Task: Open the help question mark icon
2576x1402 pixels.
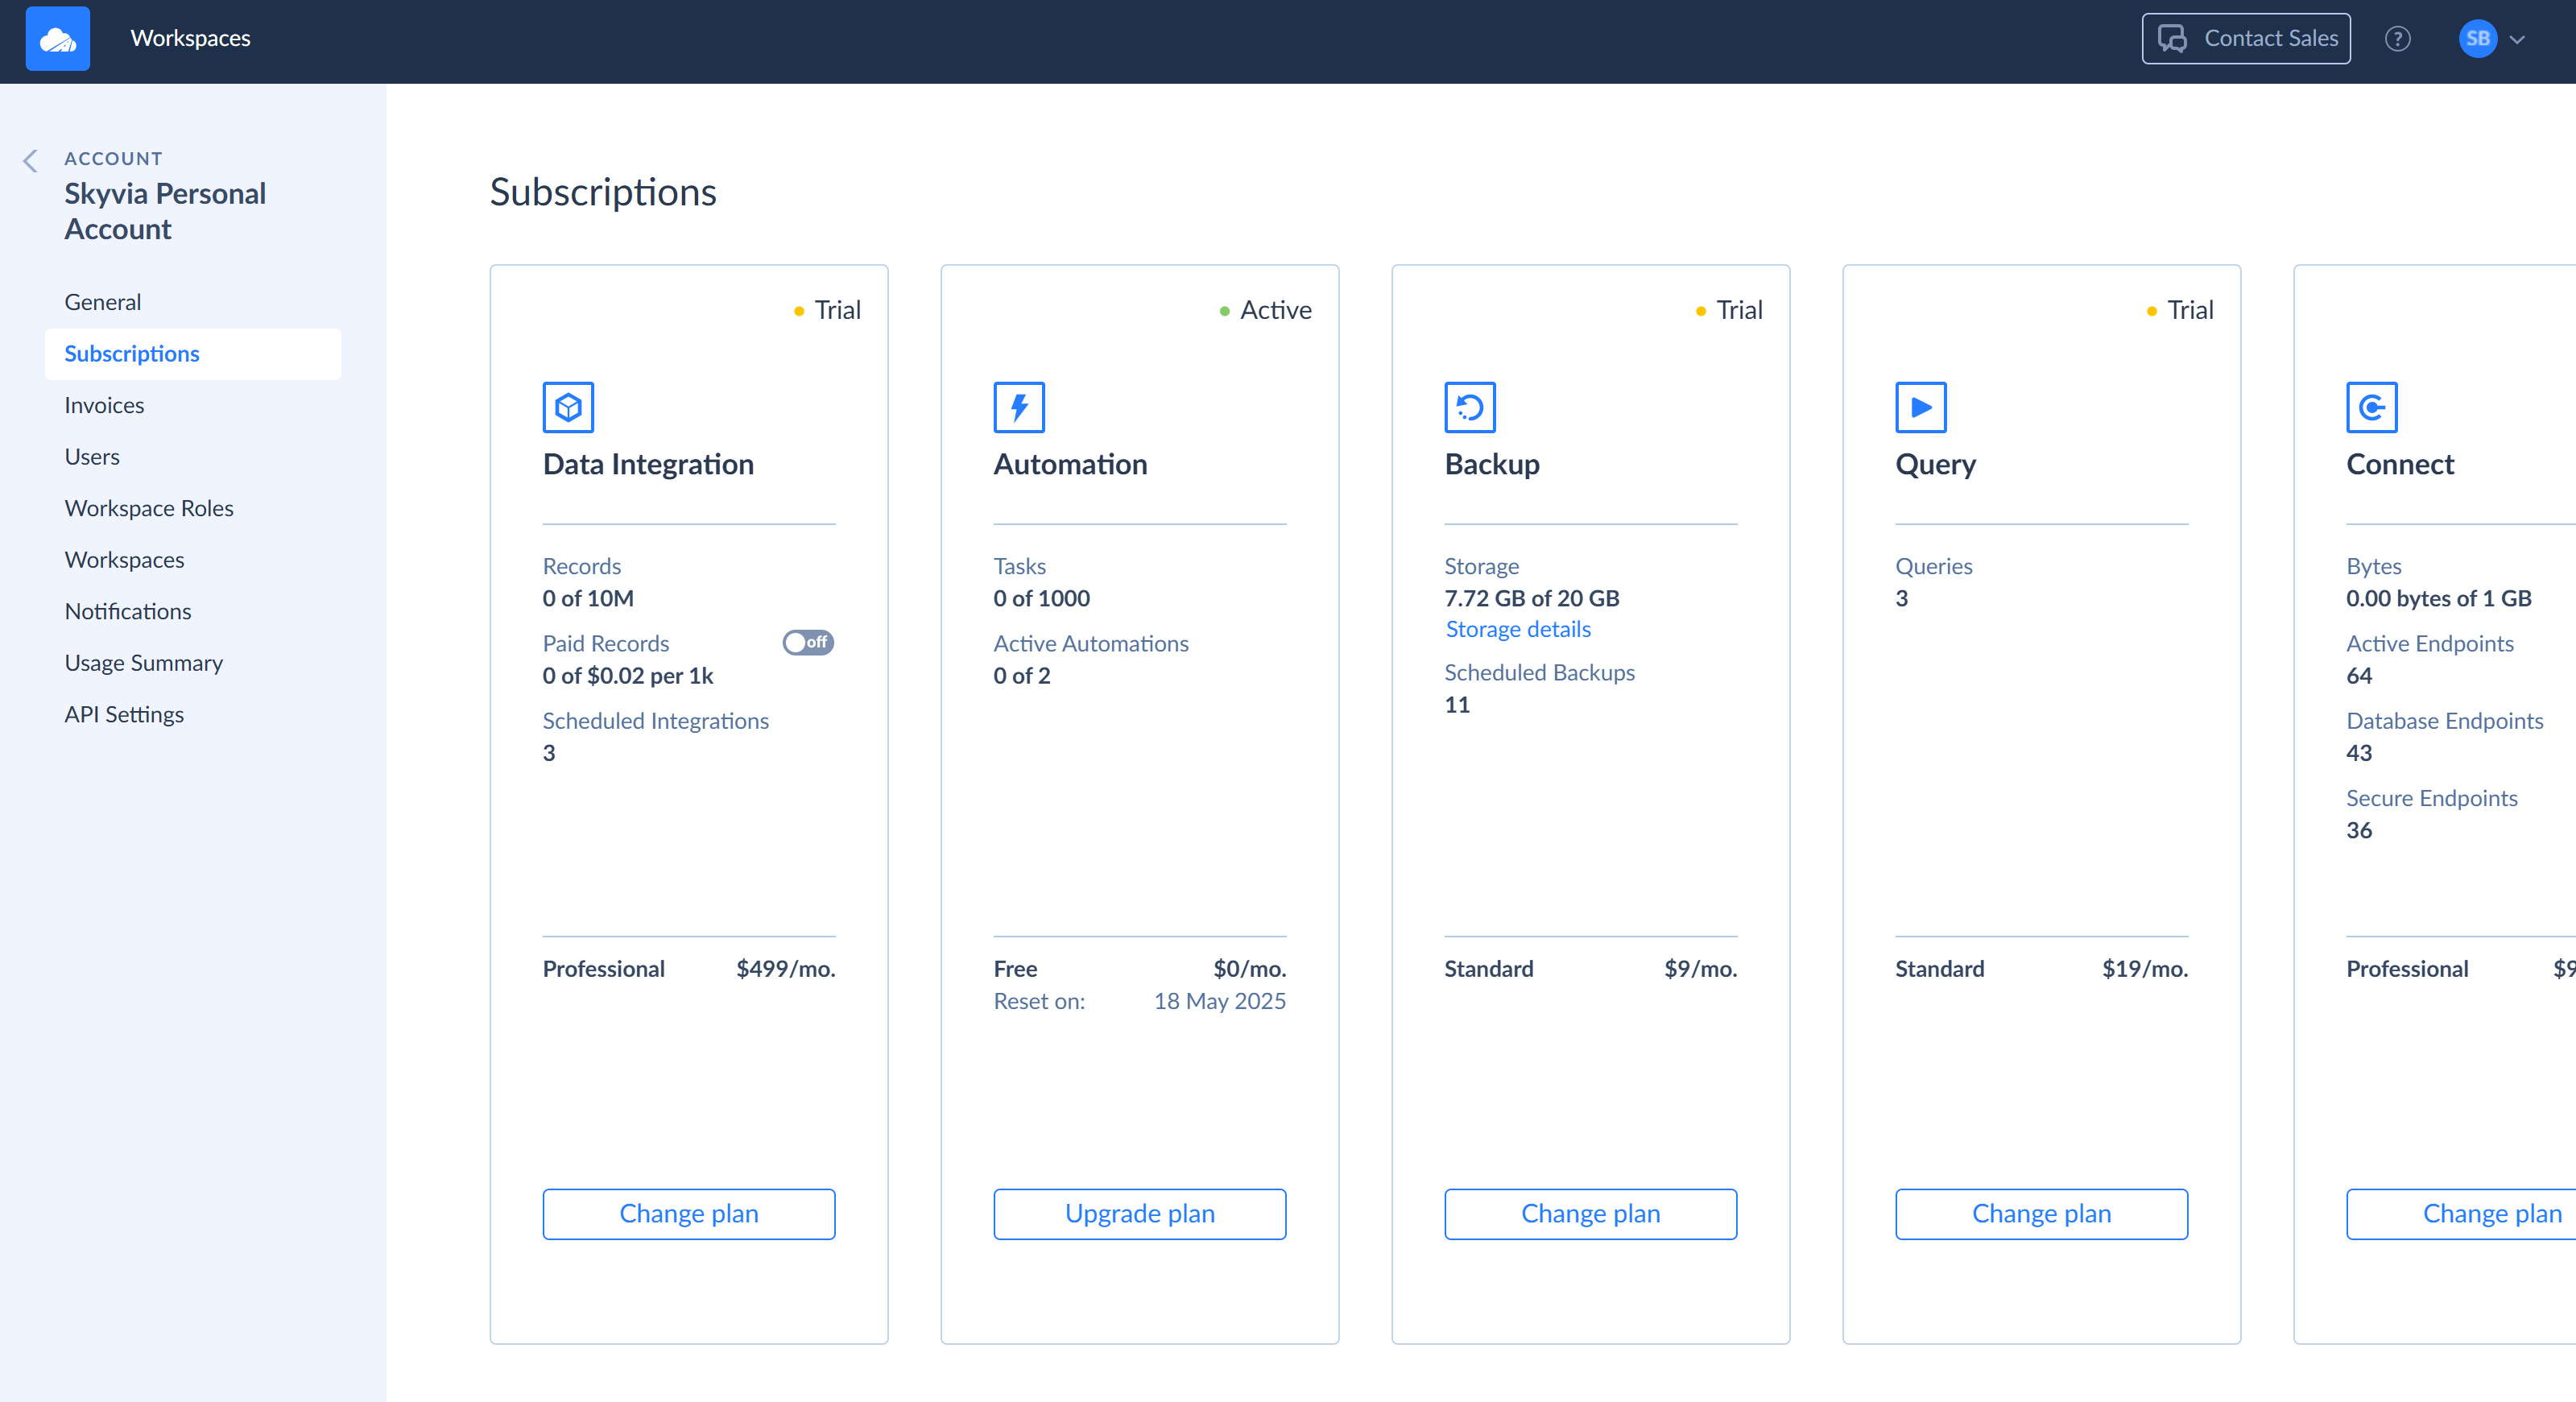Action: tap(2397, 39)
